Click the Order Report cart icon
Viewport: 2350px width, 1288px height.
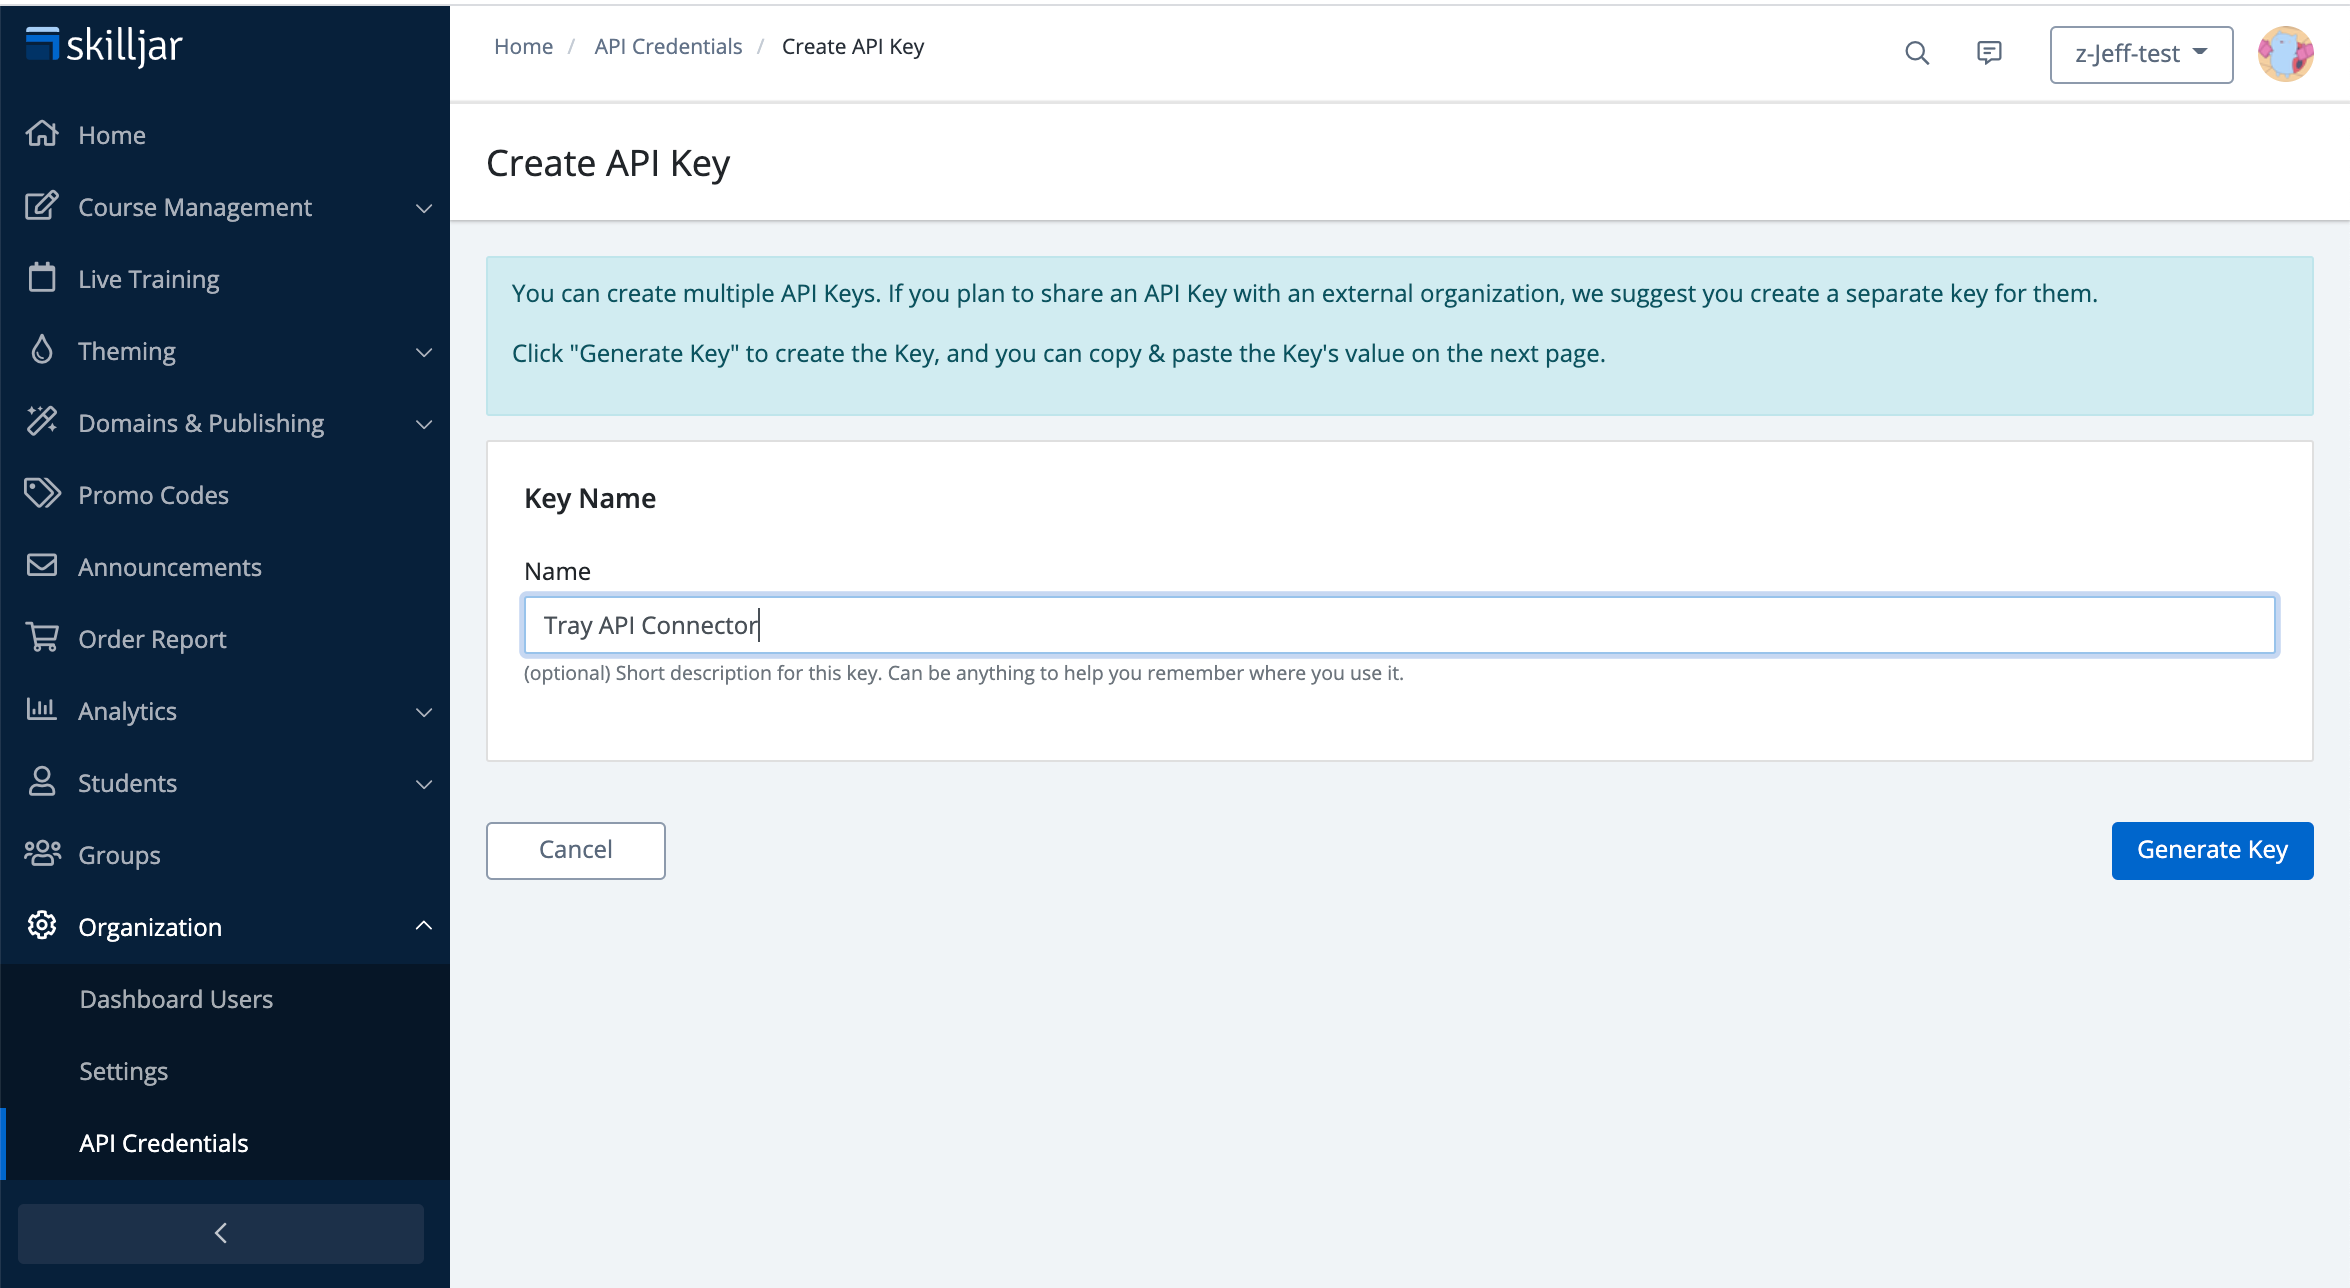pos(42,638)
